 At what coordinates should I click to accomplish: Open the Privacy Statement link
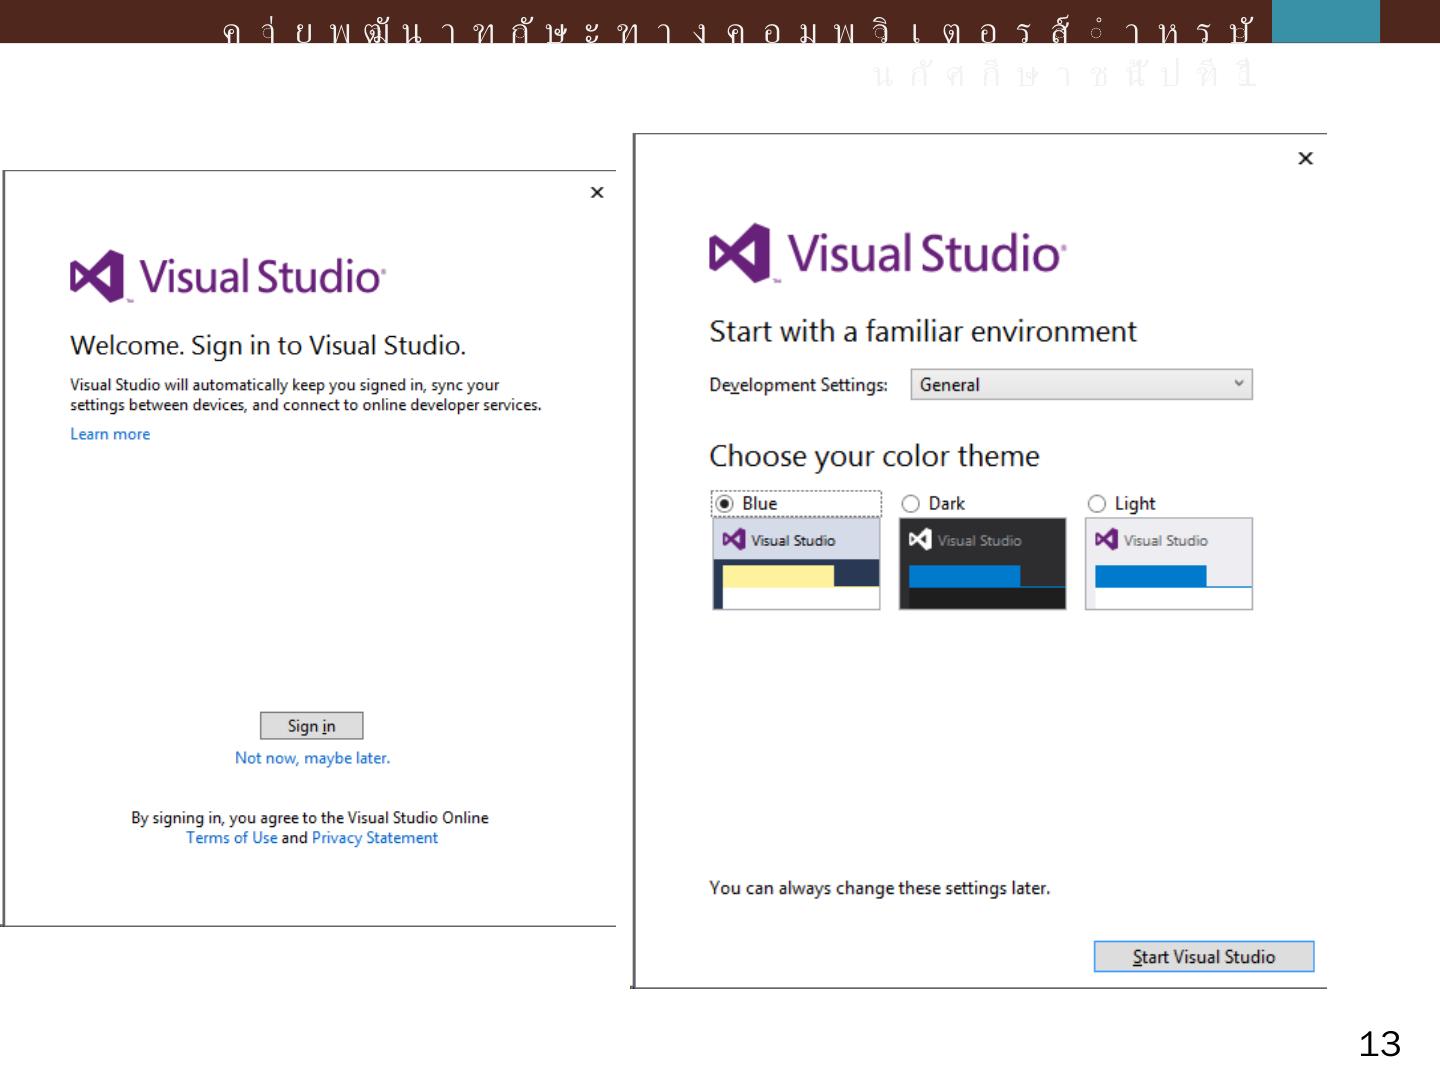pyautogui.click(x=375, y=838)
